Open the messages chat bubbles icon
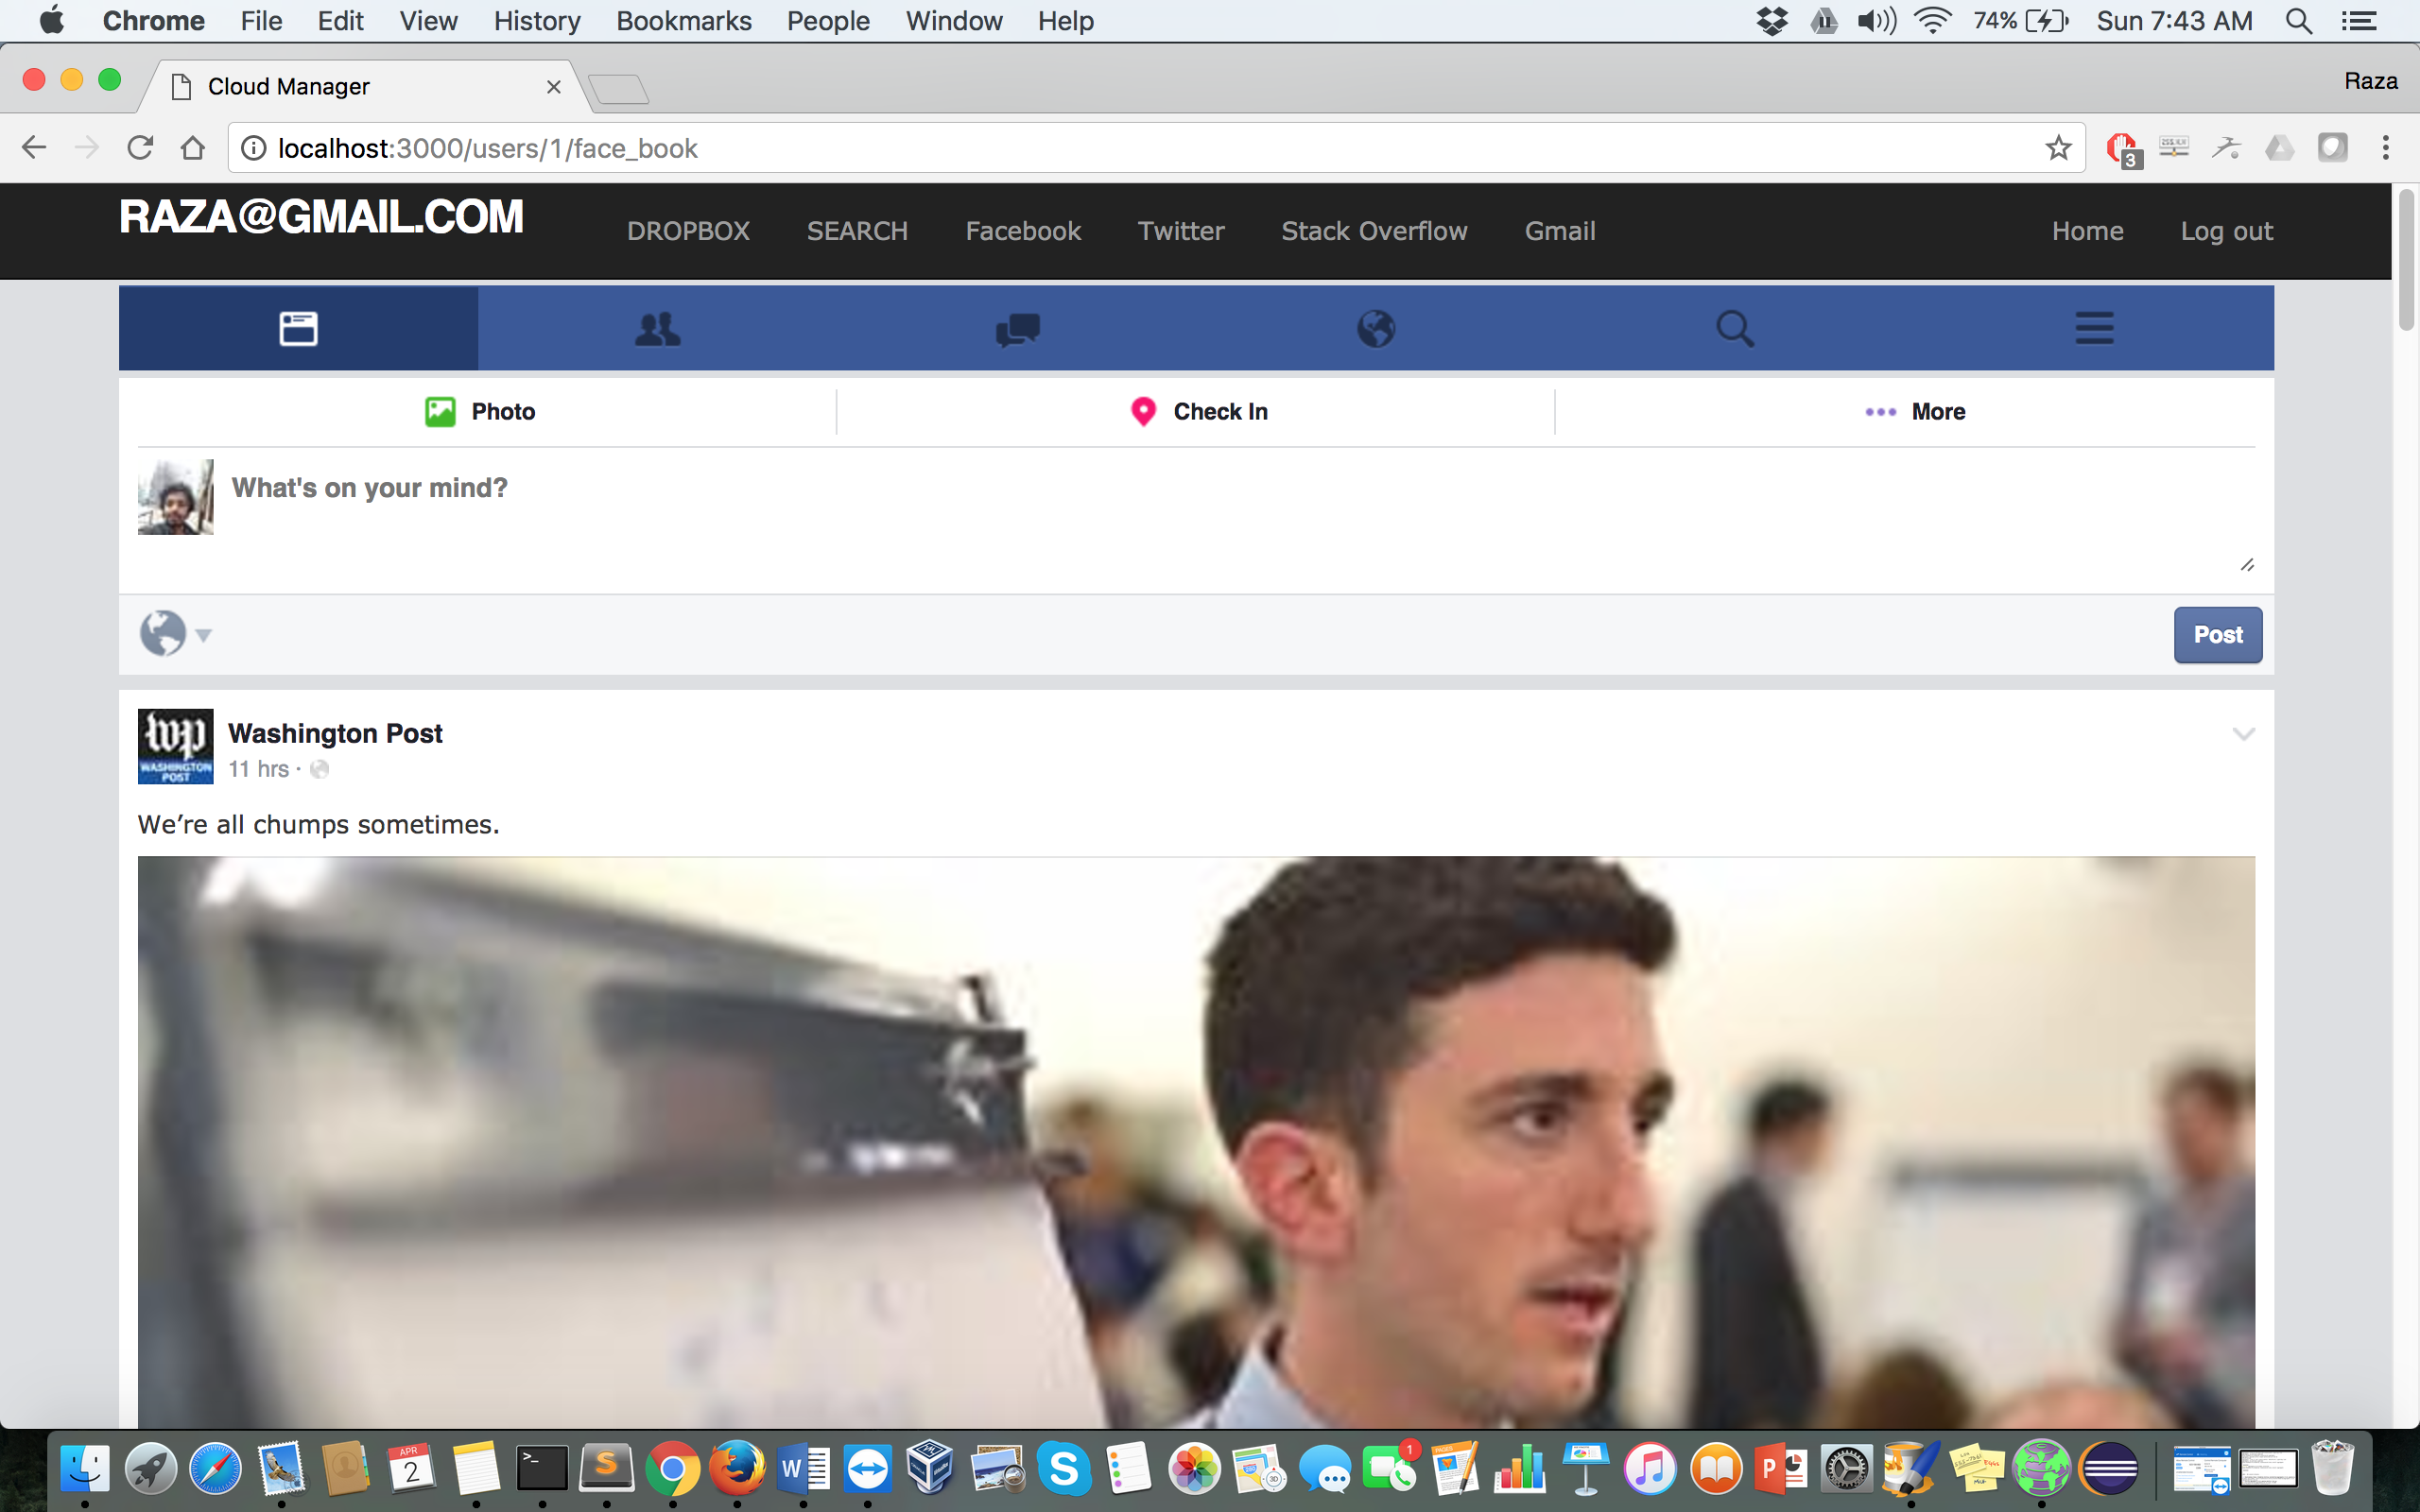The height and width of the screenshot is (1512, 2420). click(1017, 328)
